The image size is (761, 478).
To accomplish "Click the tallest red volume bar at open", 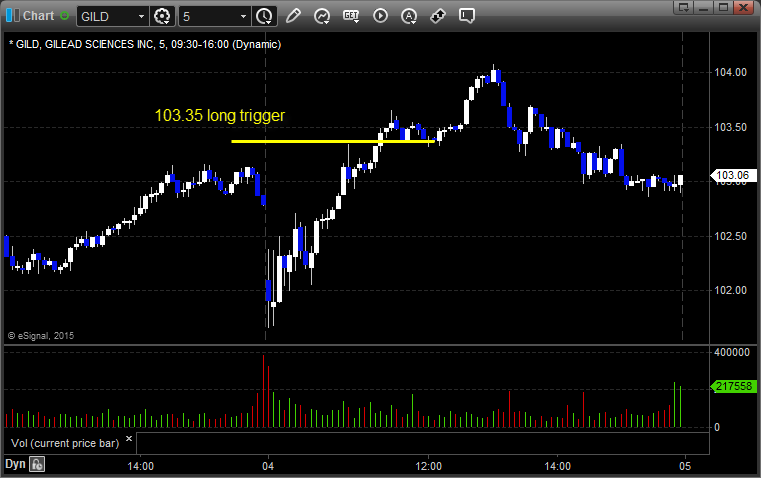I will coord(264,391).
